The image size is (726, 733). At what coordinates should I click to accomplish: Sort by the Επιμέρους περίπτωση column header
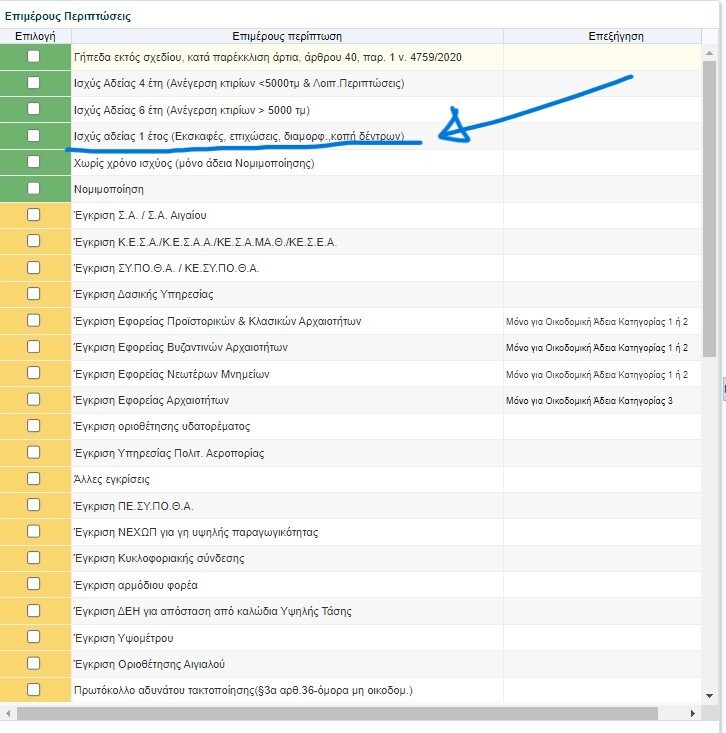(x=286, y=36)
